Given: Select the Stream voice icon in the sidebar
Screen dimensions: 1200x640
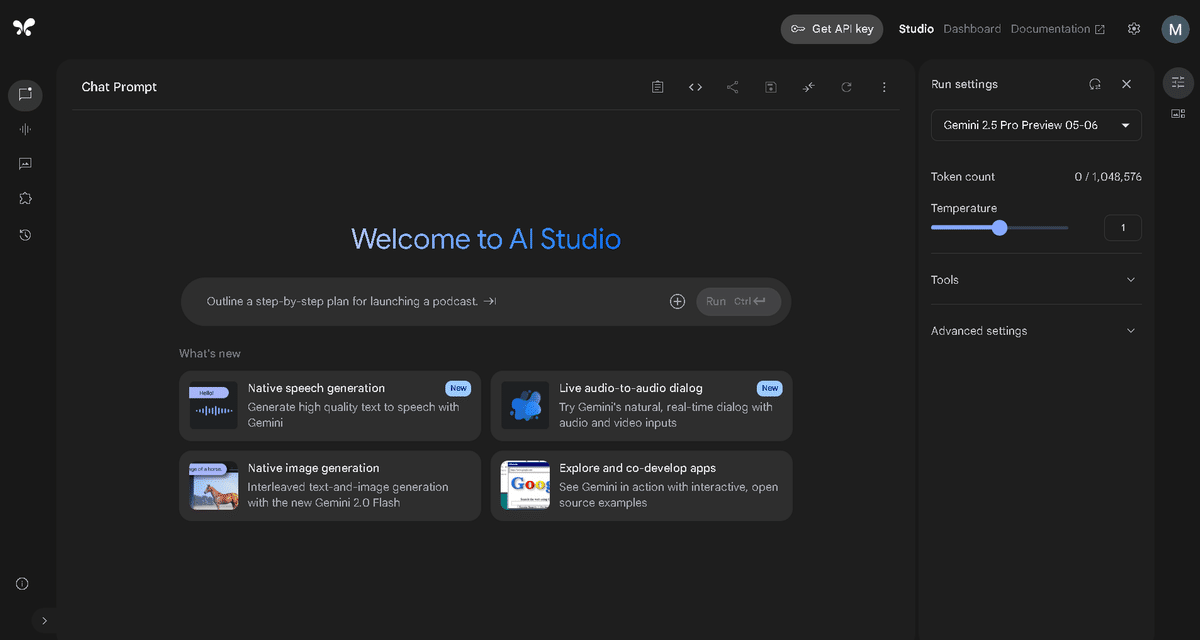Looking at the screenshot, I should (x=24, y=128).
